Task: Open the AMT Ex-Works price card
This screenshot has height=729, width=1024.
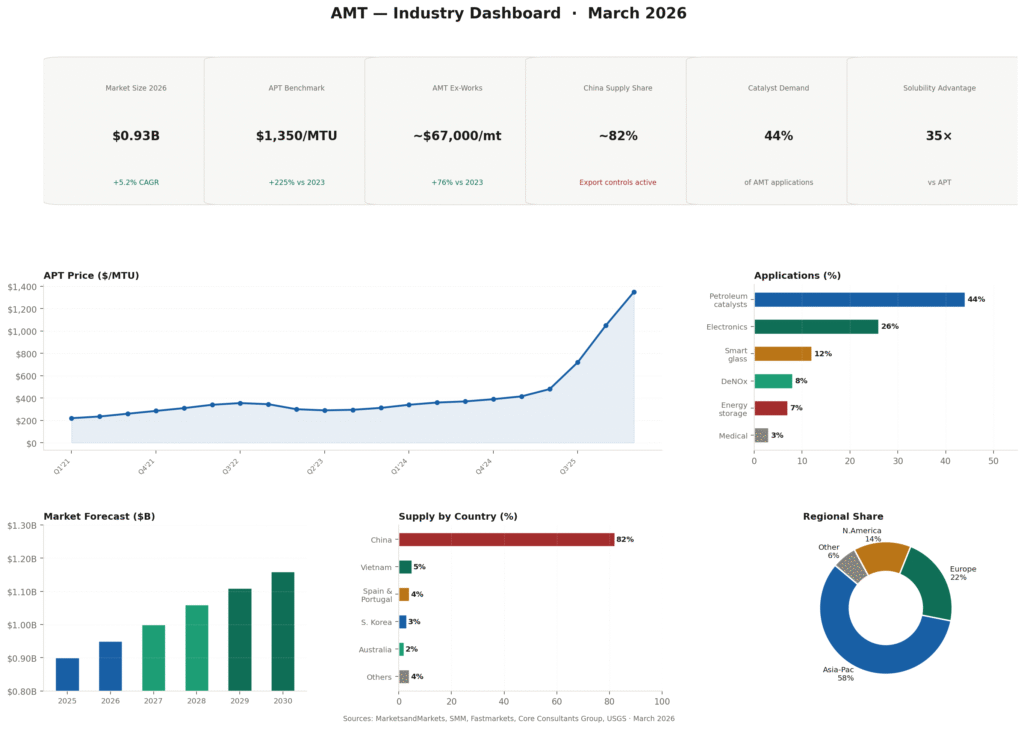Action: pos(457,131)
